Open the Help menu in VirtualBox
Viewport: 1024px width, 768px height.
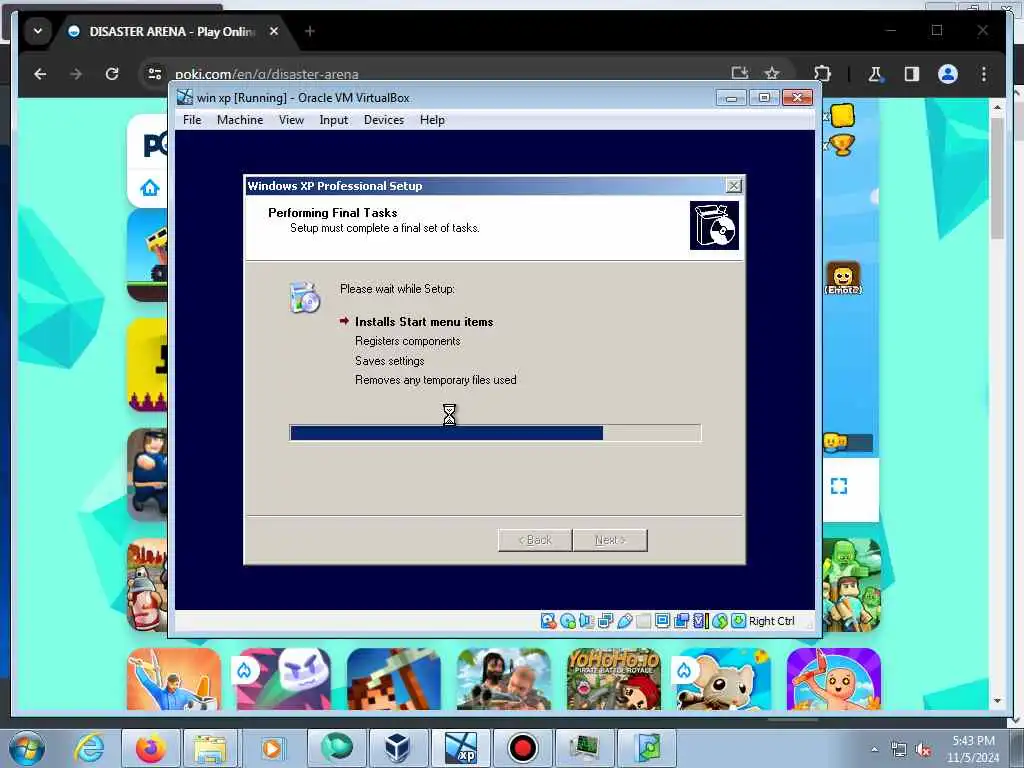point(432,120)
